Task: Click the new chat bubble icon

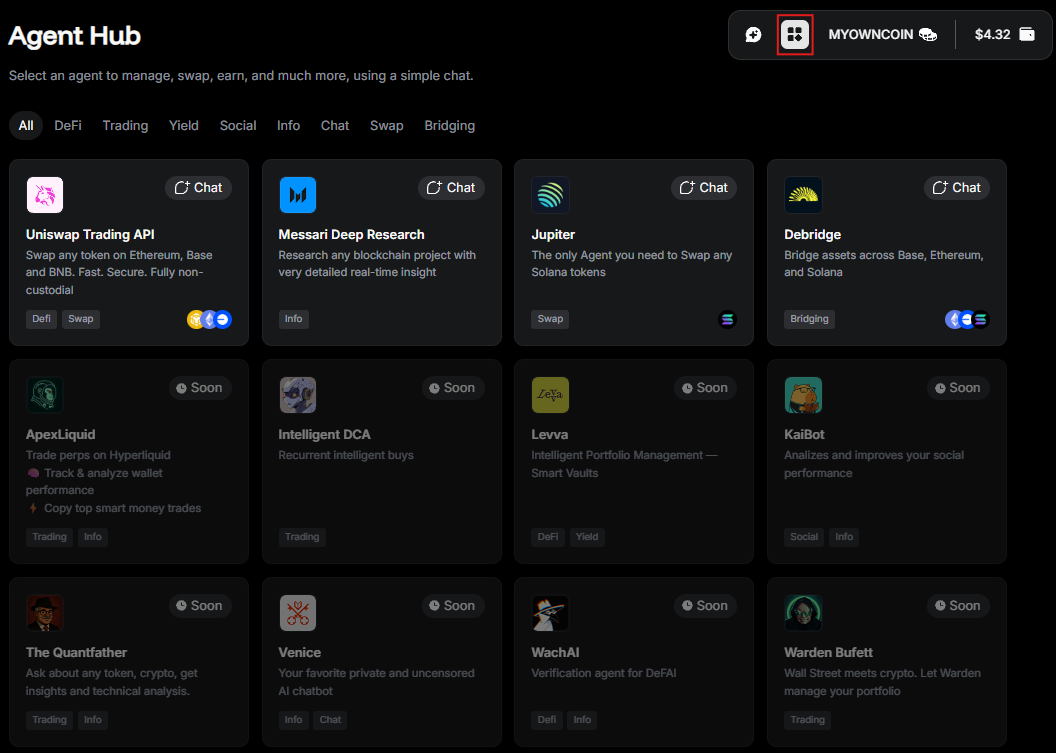Action: coord(753,34)
